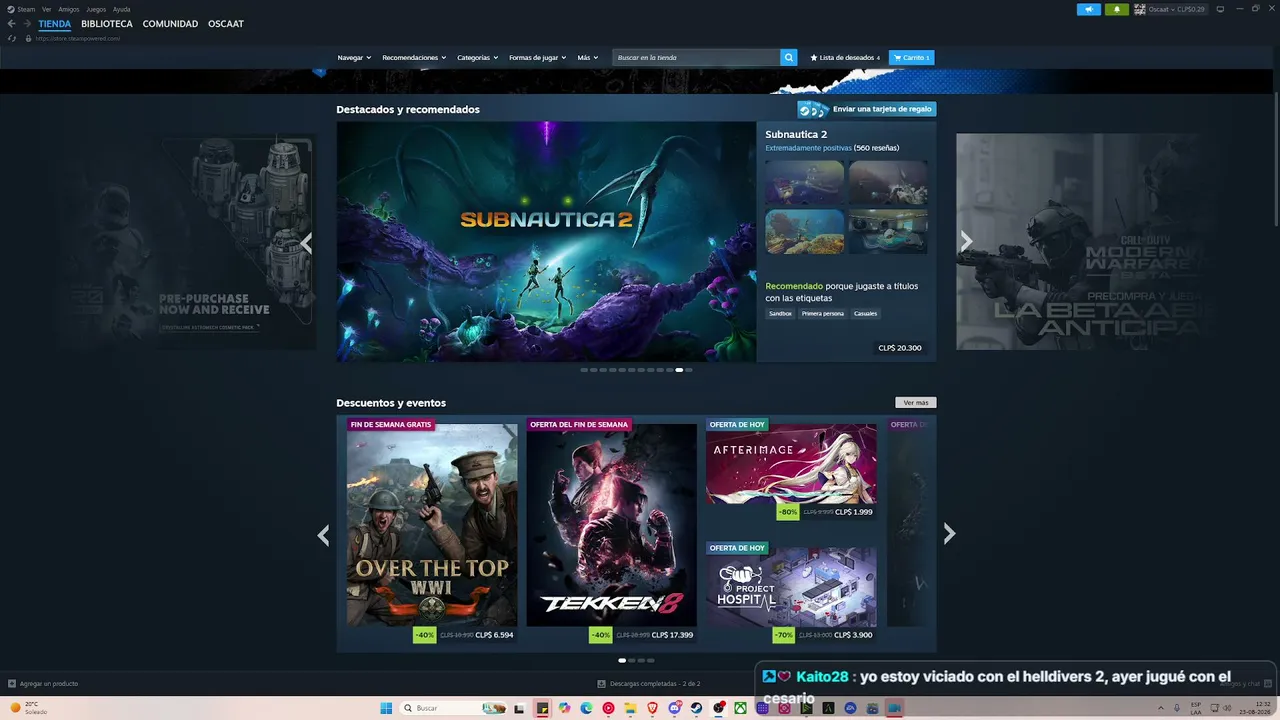Open the OBS Studio taskbar icon
The width and height of the screenshot is (1280, 720).
click(x=719, y=708)
